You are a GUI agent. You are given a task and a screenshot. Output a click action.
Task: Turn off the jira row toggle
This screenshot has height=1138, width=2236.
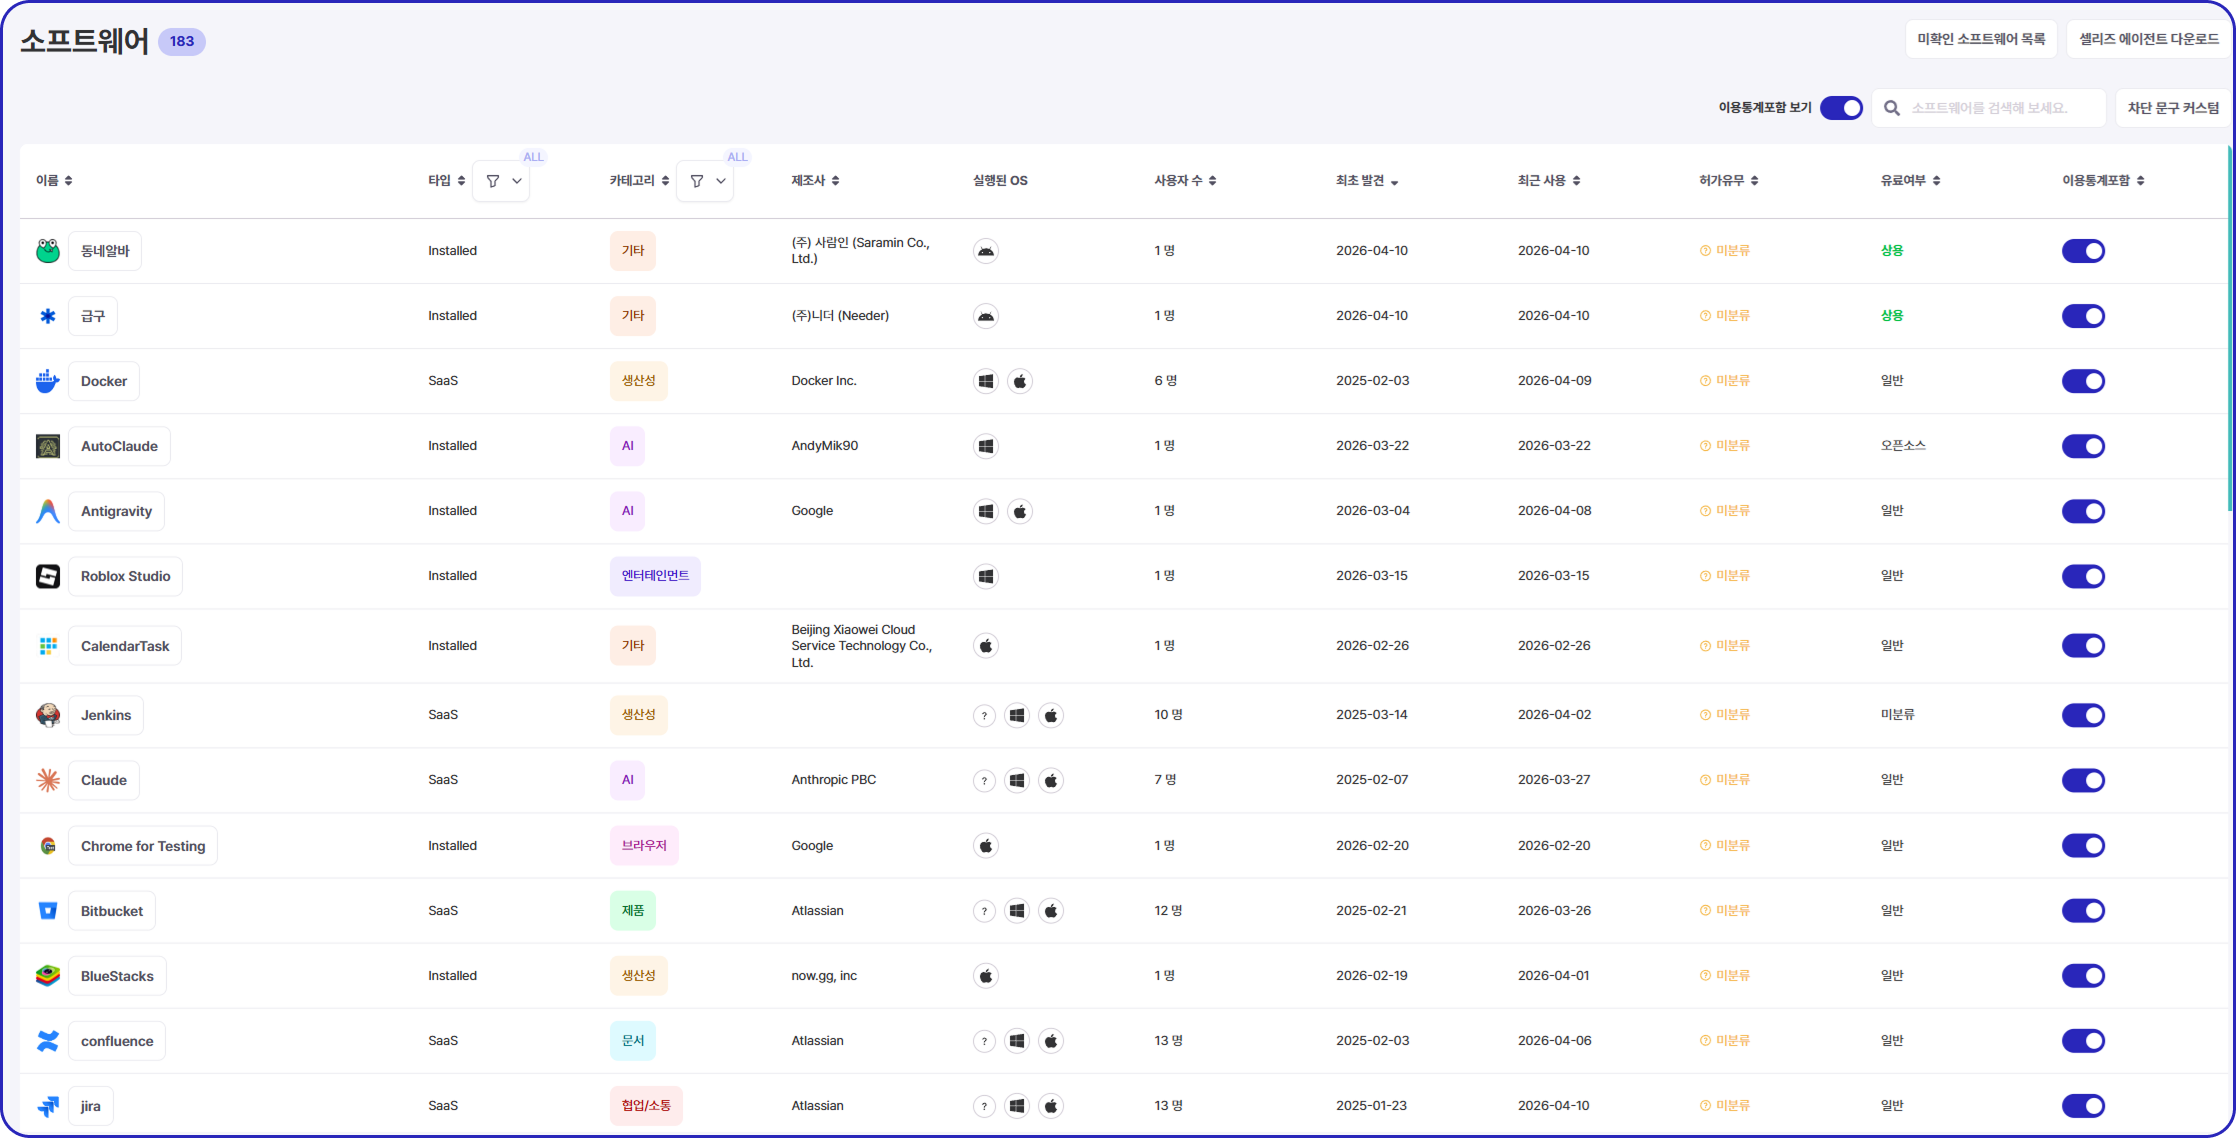[2082, 1106]
